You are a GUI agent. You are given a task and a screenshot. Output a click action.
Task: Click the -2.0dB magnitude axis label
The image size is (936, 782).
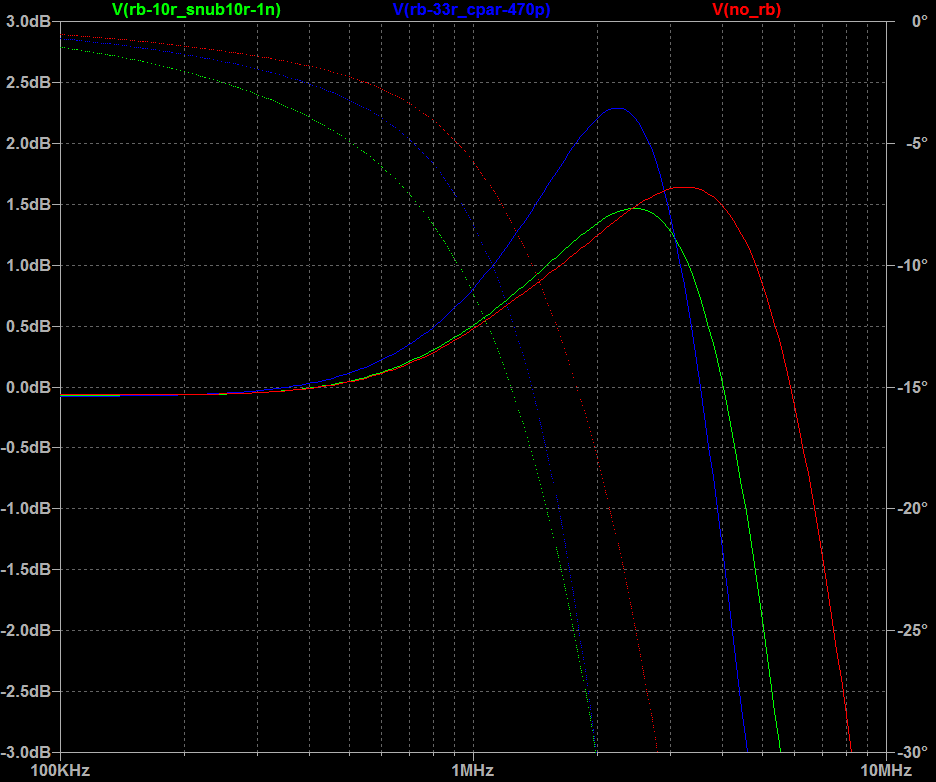(x=26, y=630)
